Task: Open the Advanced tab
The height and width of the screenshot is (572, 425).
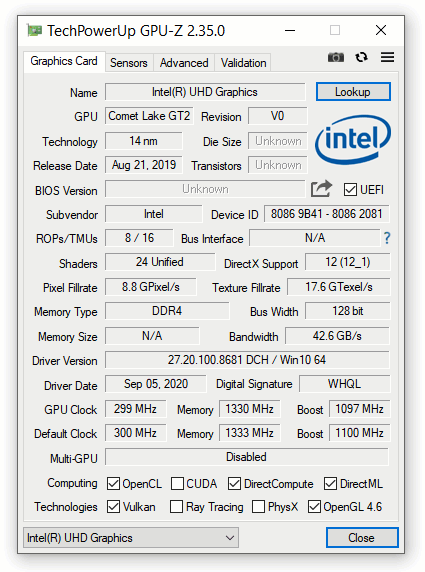Action: tap(184, 63)
